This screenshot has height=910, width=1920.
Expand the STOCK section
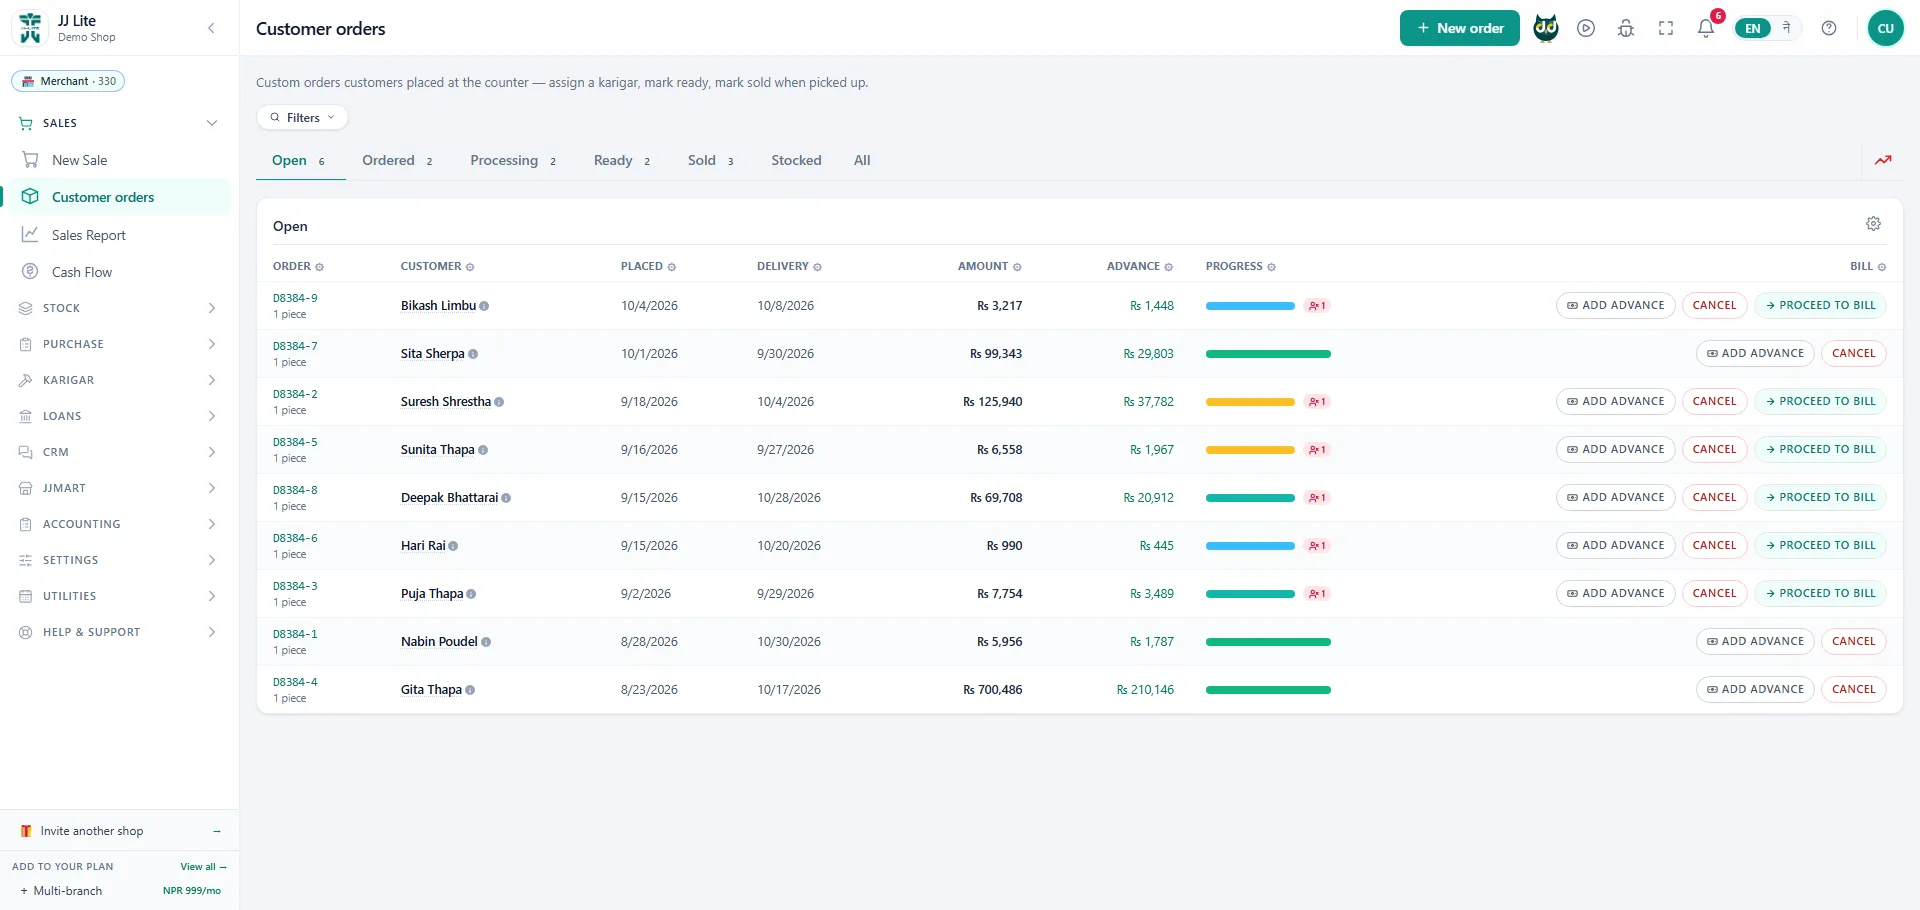(x=119, y=308)
